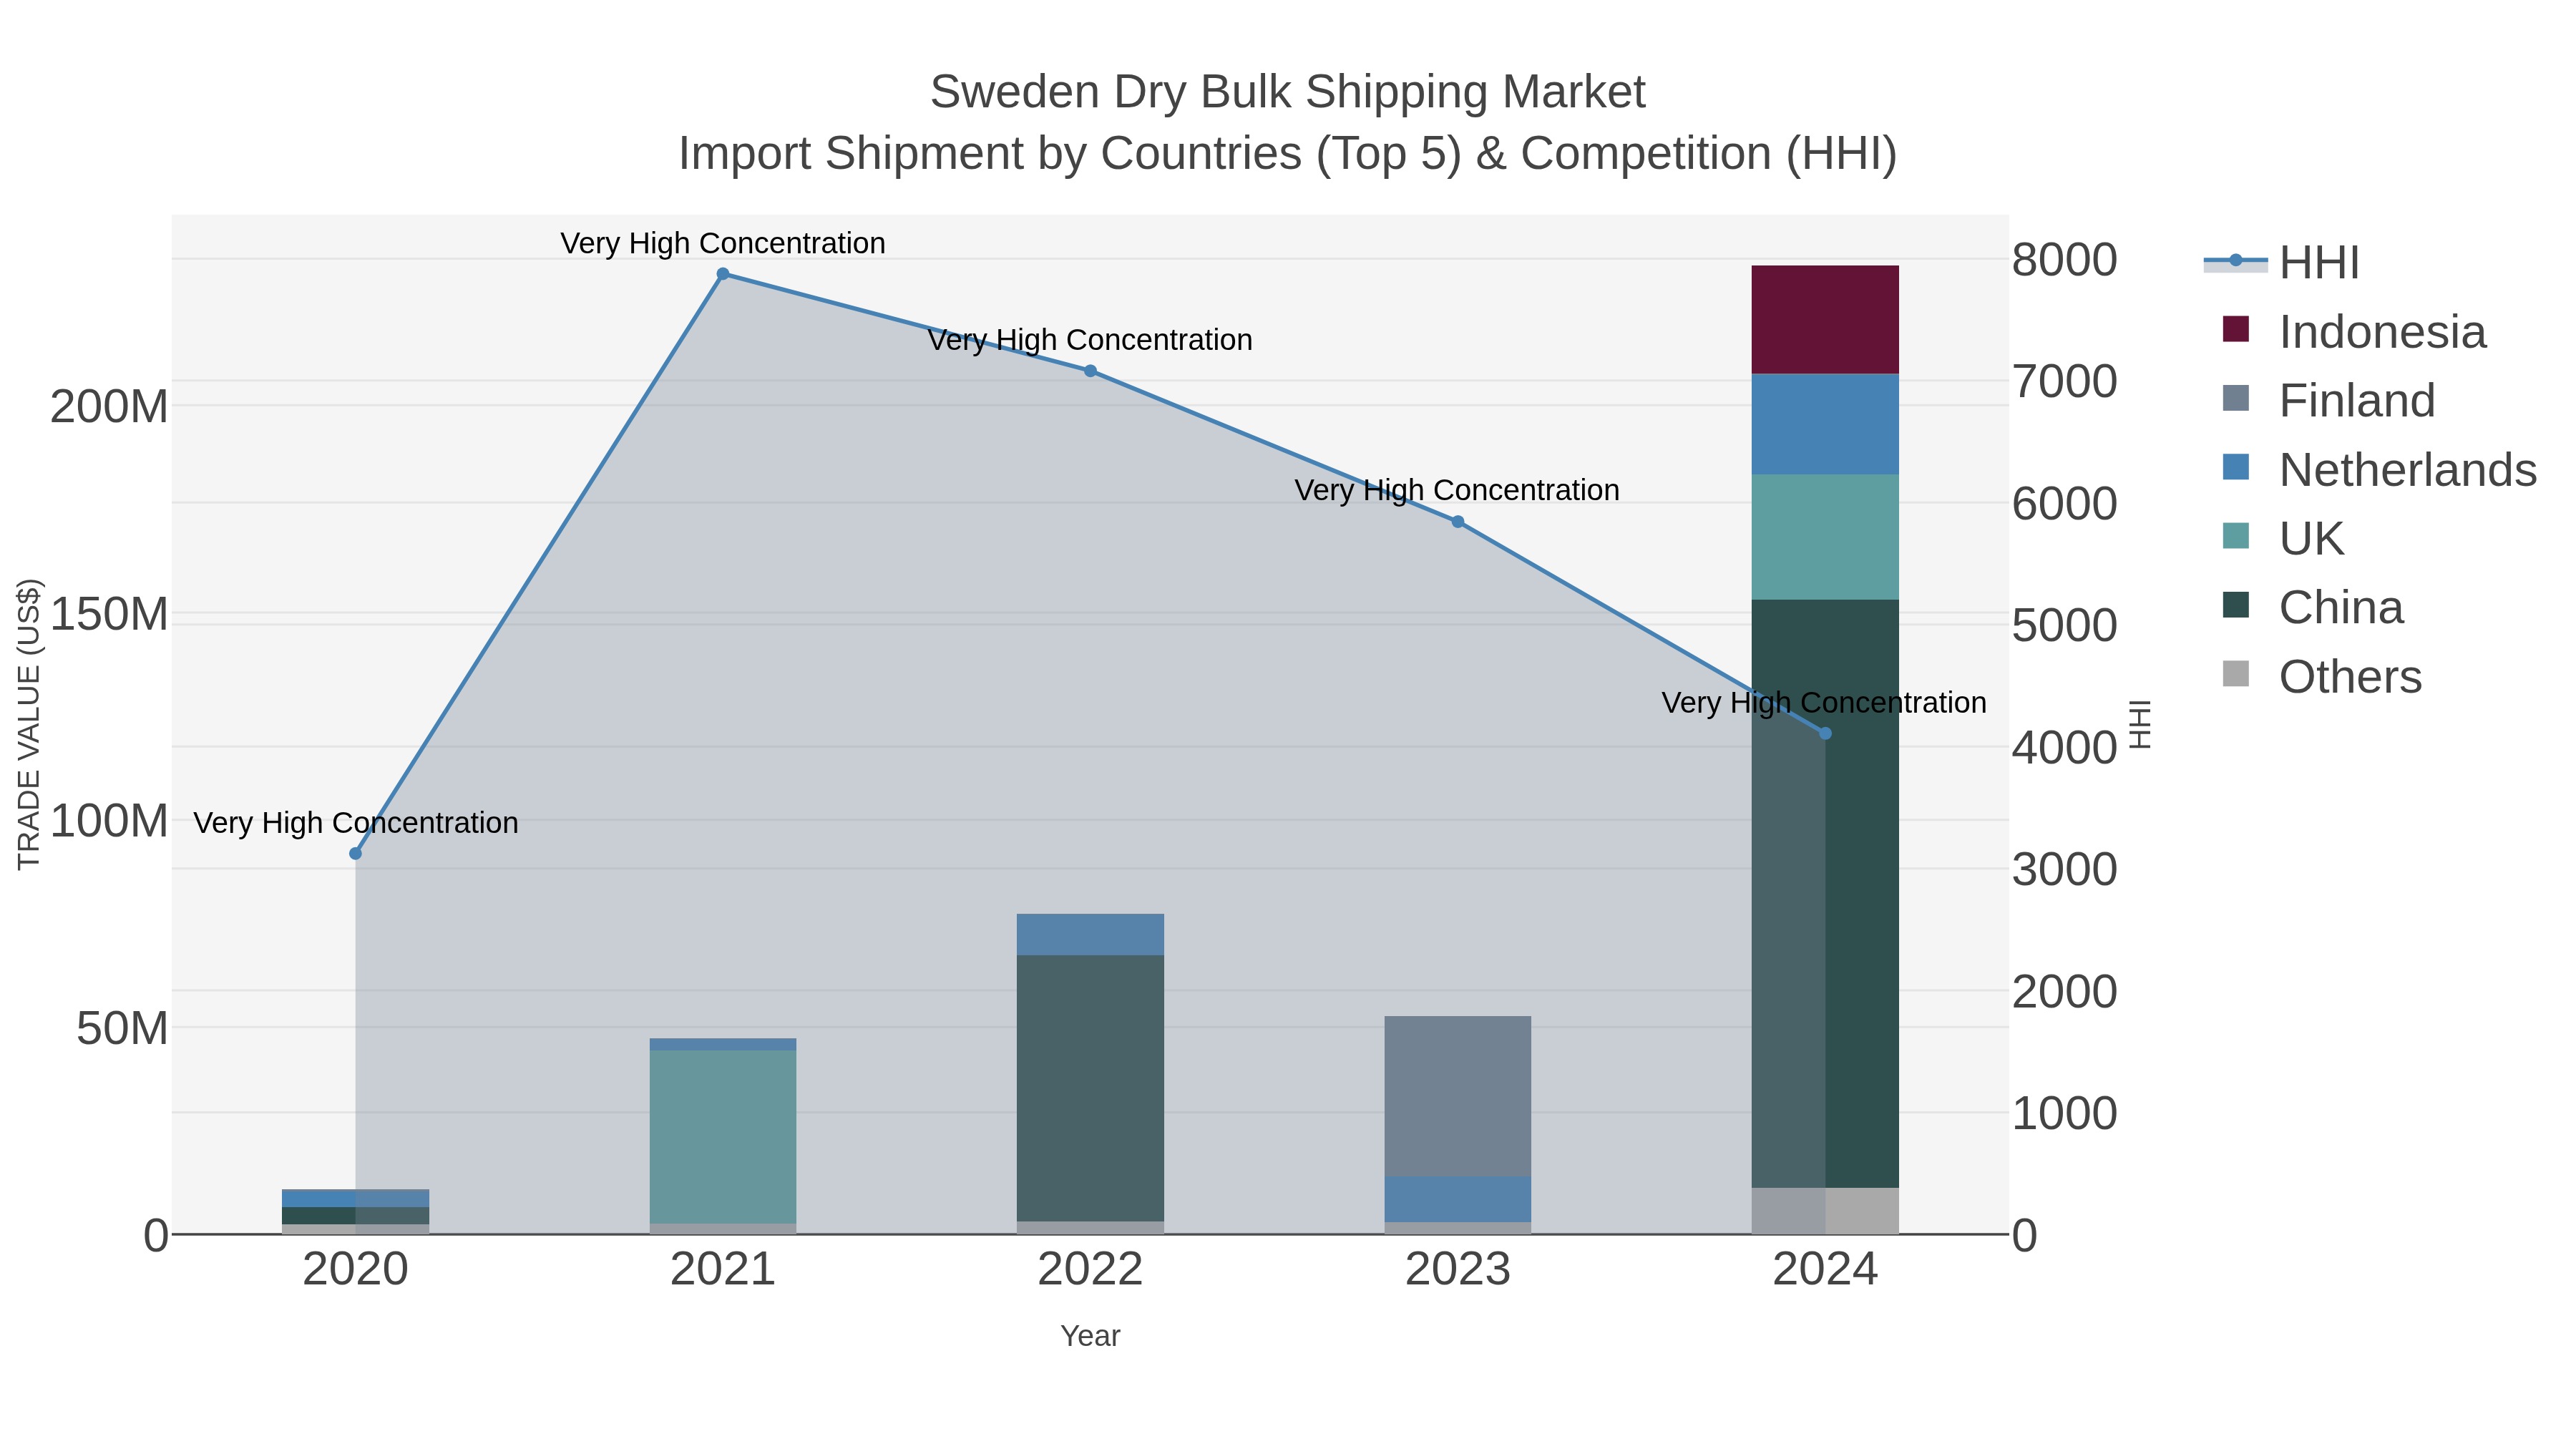Select the 2024 HHI data point
The image size is (2576, 1449).
tap(1825, 733)
